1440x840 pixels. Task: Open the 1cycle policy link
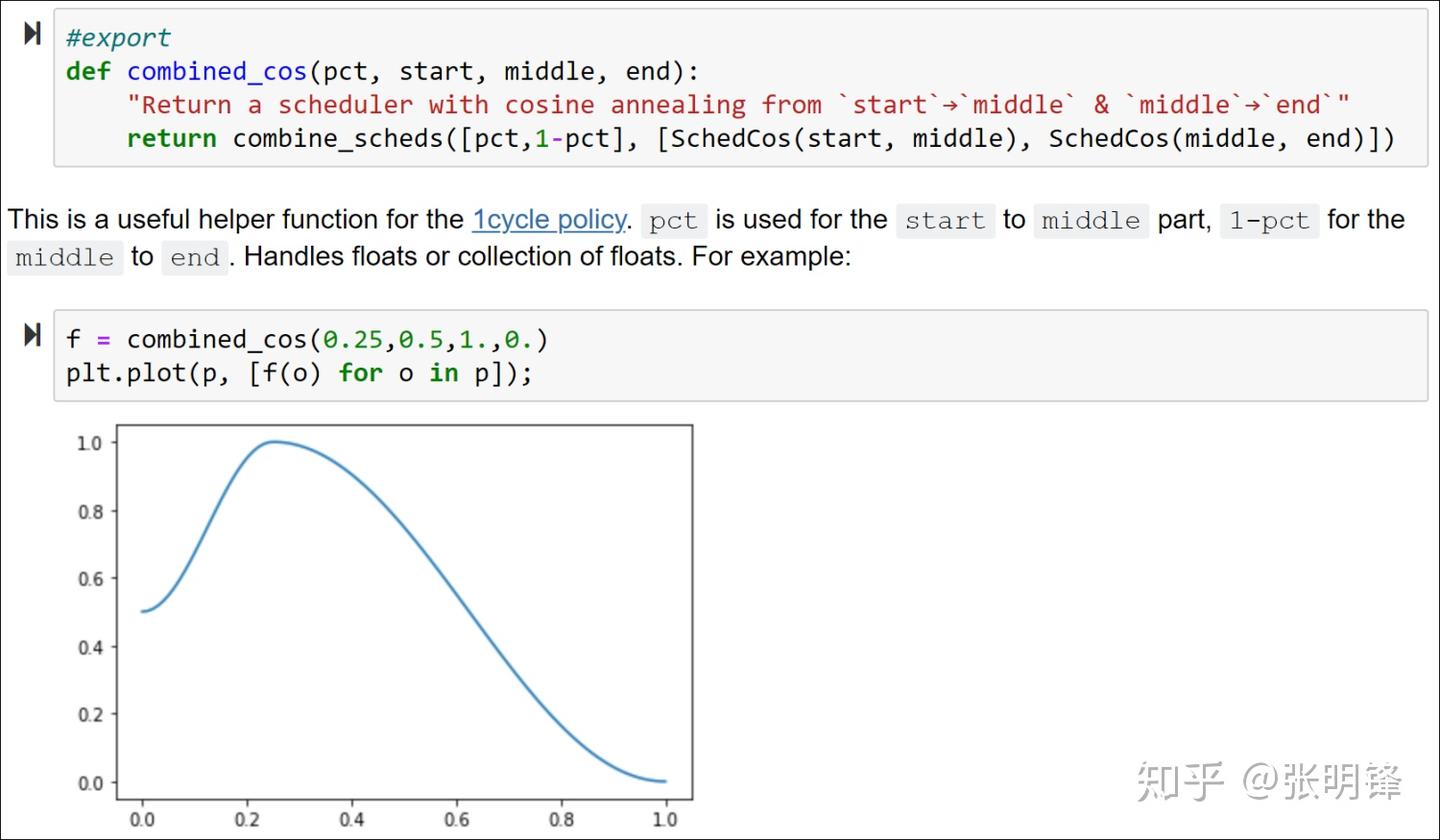point(549,219)
